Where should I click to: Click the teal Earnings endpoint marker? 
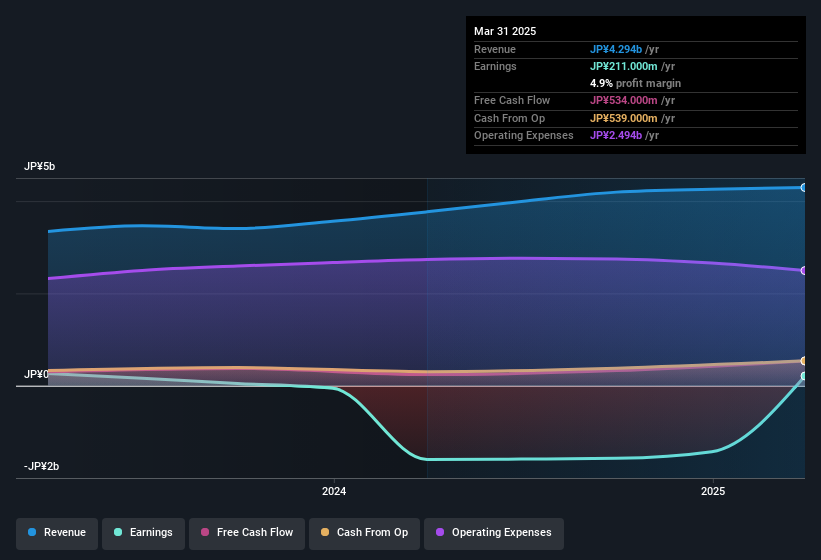[x=804, y=376]
